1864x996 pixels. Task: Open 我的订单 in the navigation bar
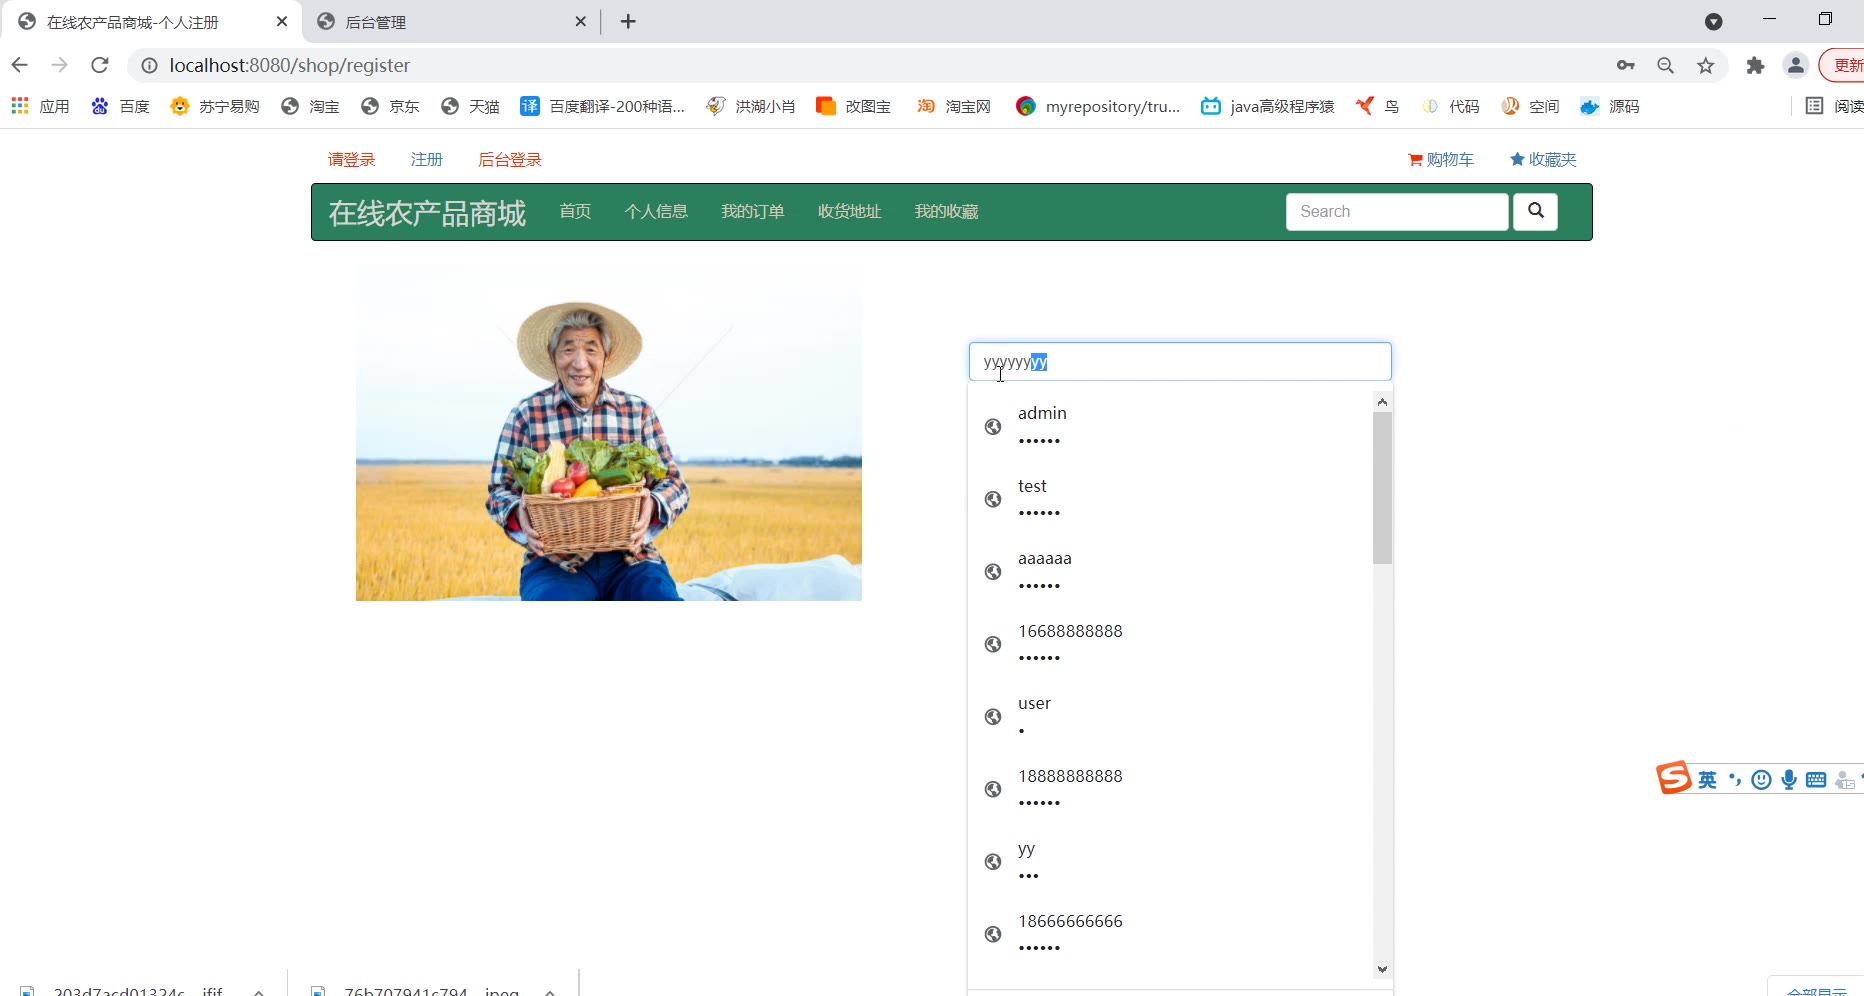click(752, 212)
